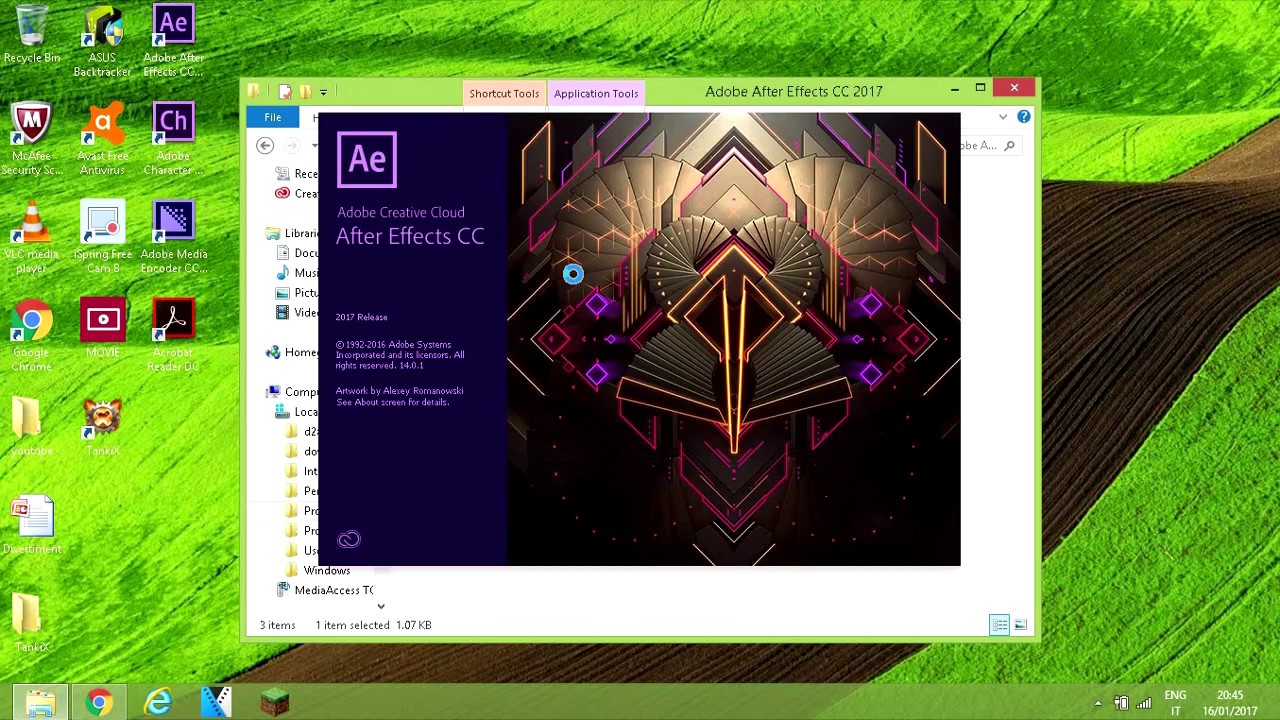Show hidden system tray icons arrow
The image size is (1280, 720).
tap(1097, 703)
